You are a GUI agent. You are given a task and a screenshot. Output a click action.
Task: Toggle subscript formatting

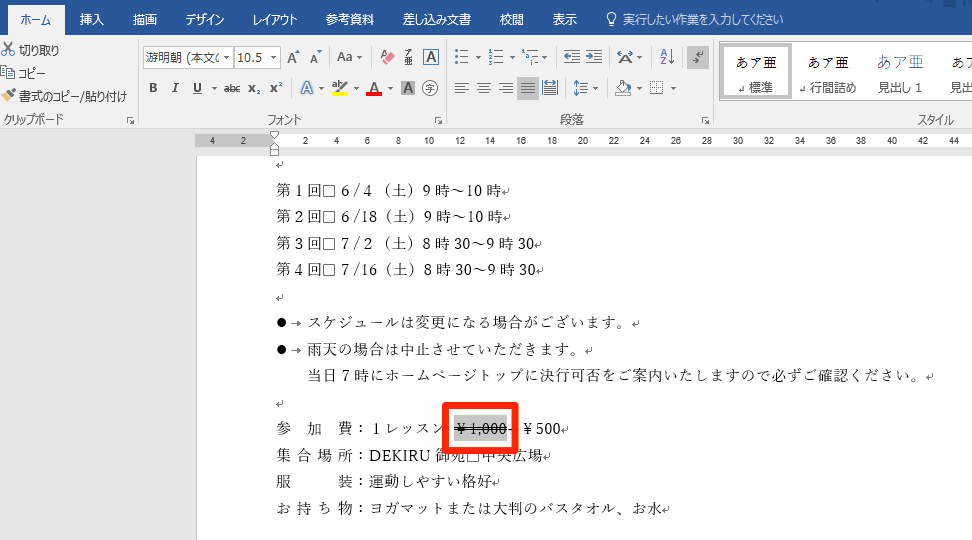[x=254, y=88]
